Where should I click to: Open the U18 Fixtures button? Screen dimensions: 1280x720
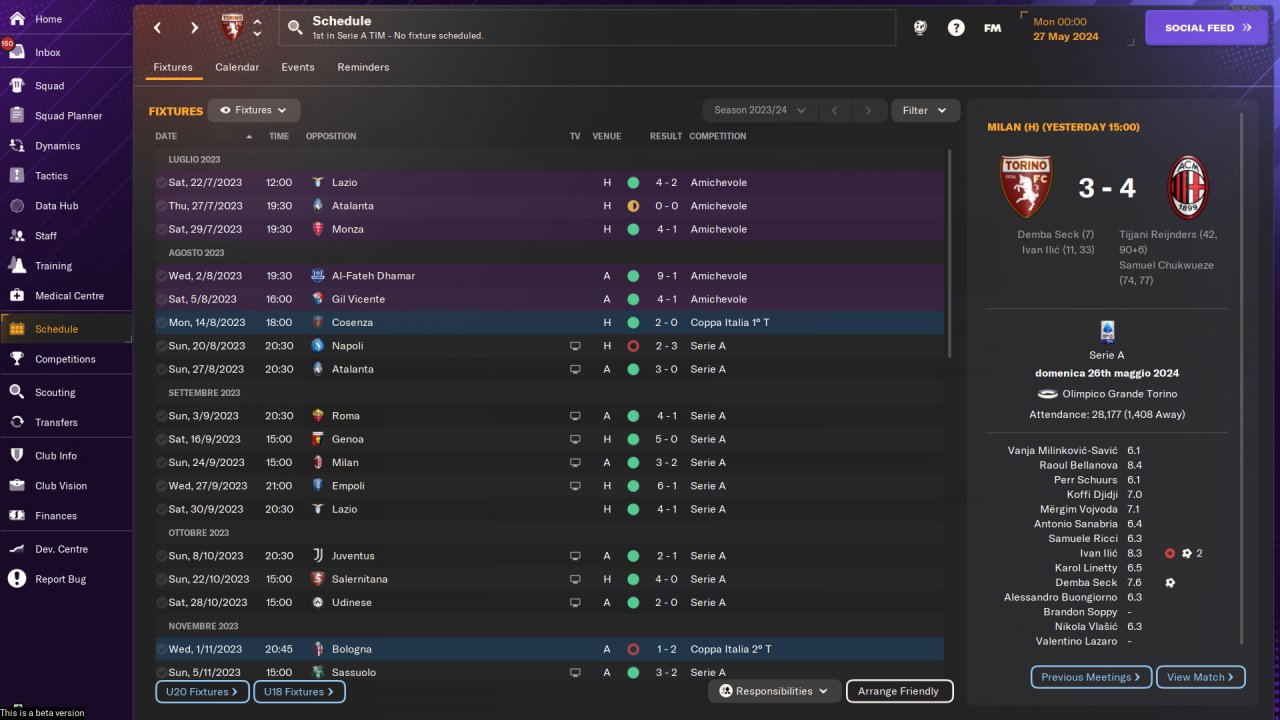point(300,691)
